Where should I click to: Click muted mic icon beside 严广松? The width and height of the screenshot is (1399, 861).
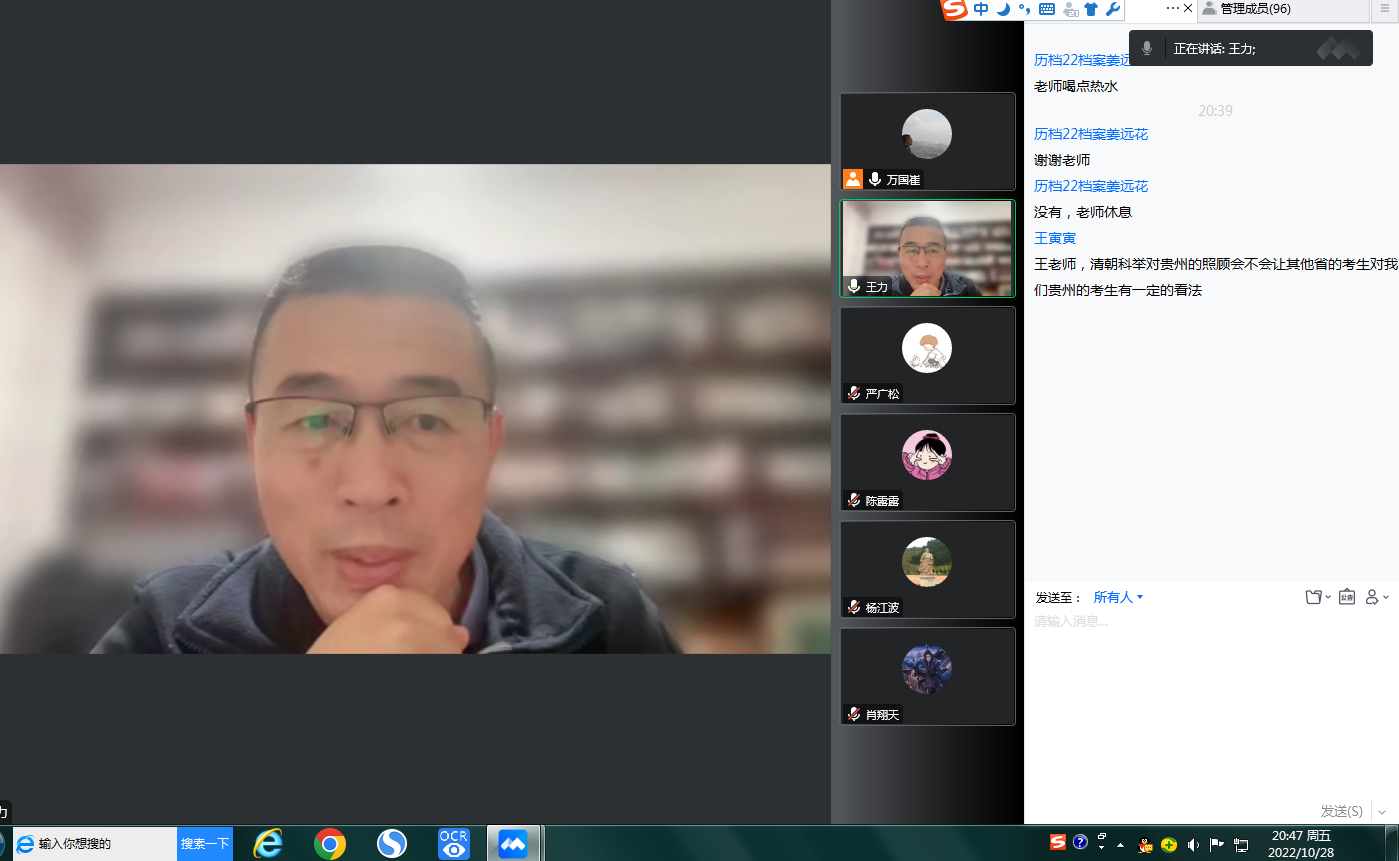[854, 393]
